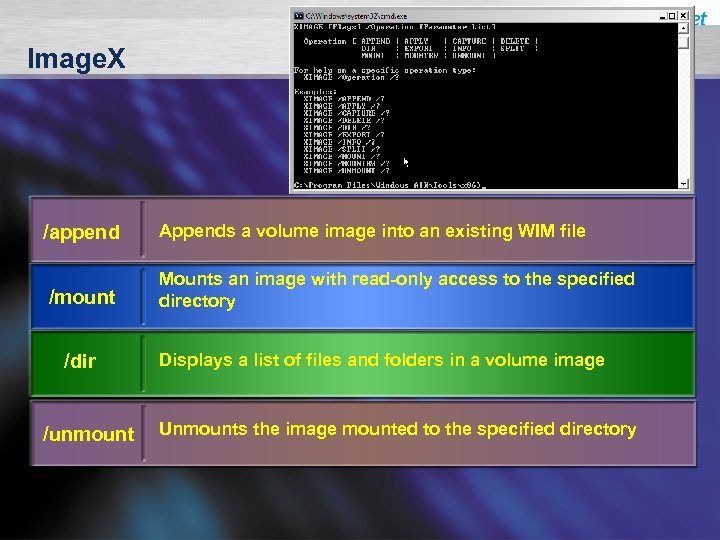Click the ImageX slide title
Screen dimensions: 720x540
pyautogui.click(x=76, y=58)
